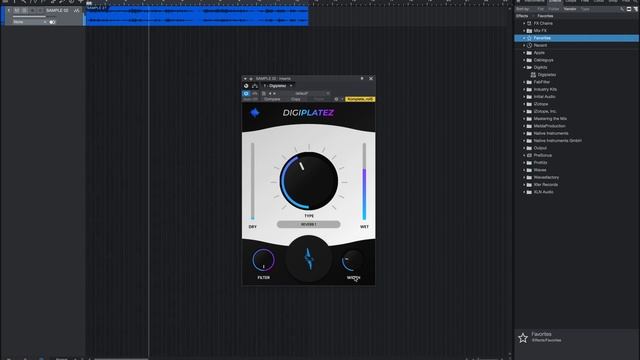Open the 'None' input dropdown on track
Viewport: 640px width, 360px height.
point(30,22)
